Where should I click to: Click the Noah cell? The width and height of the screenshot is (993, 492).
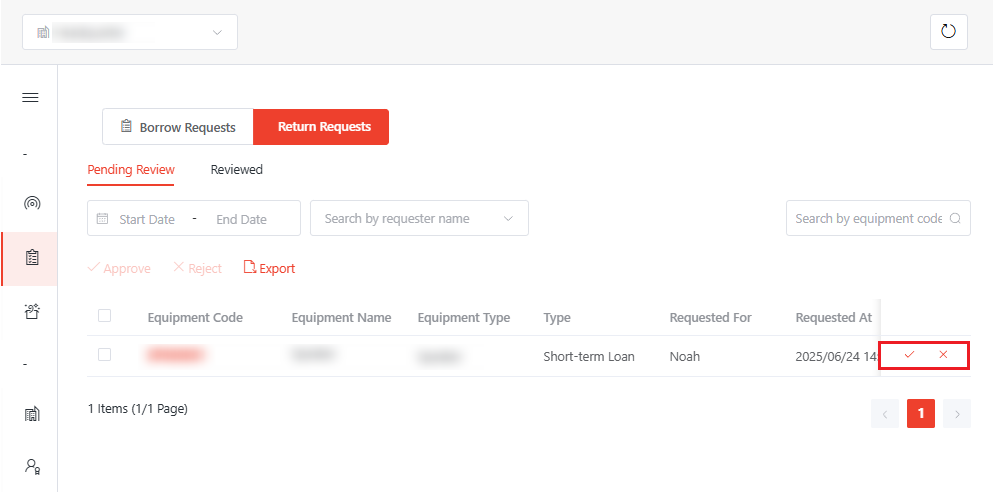coord(685,356)
